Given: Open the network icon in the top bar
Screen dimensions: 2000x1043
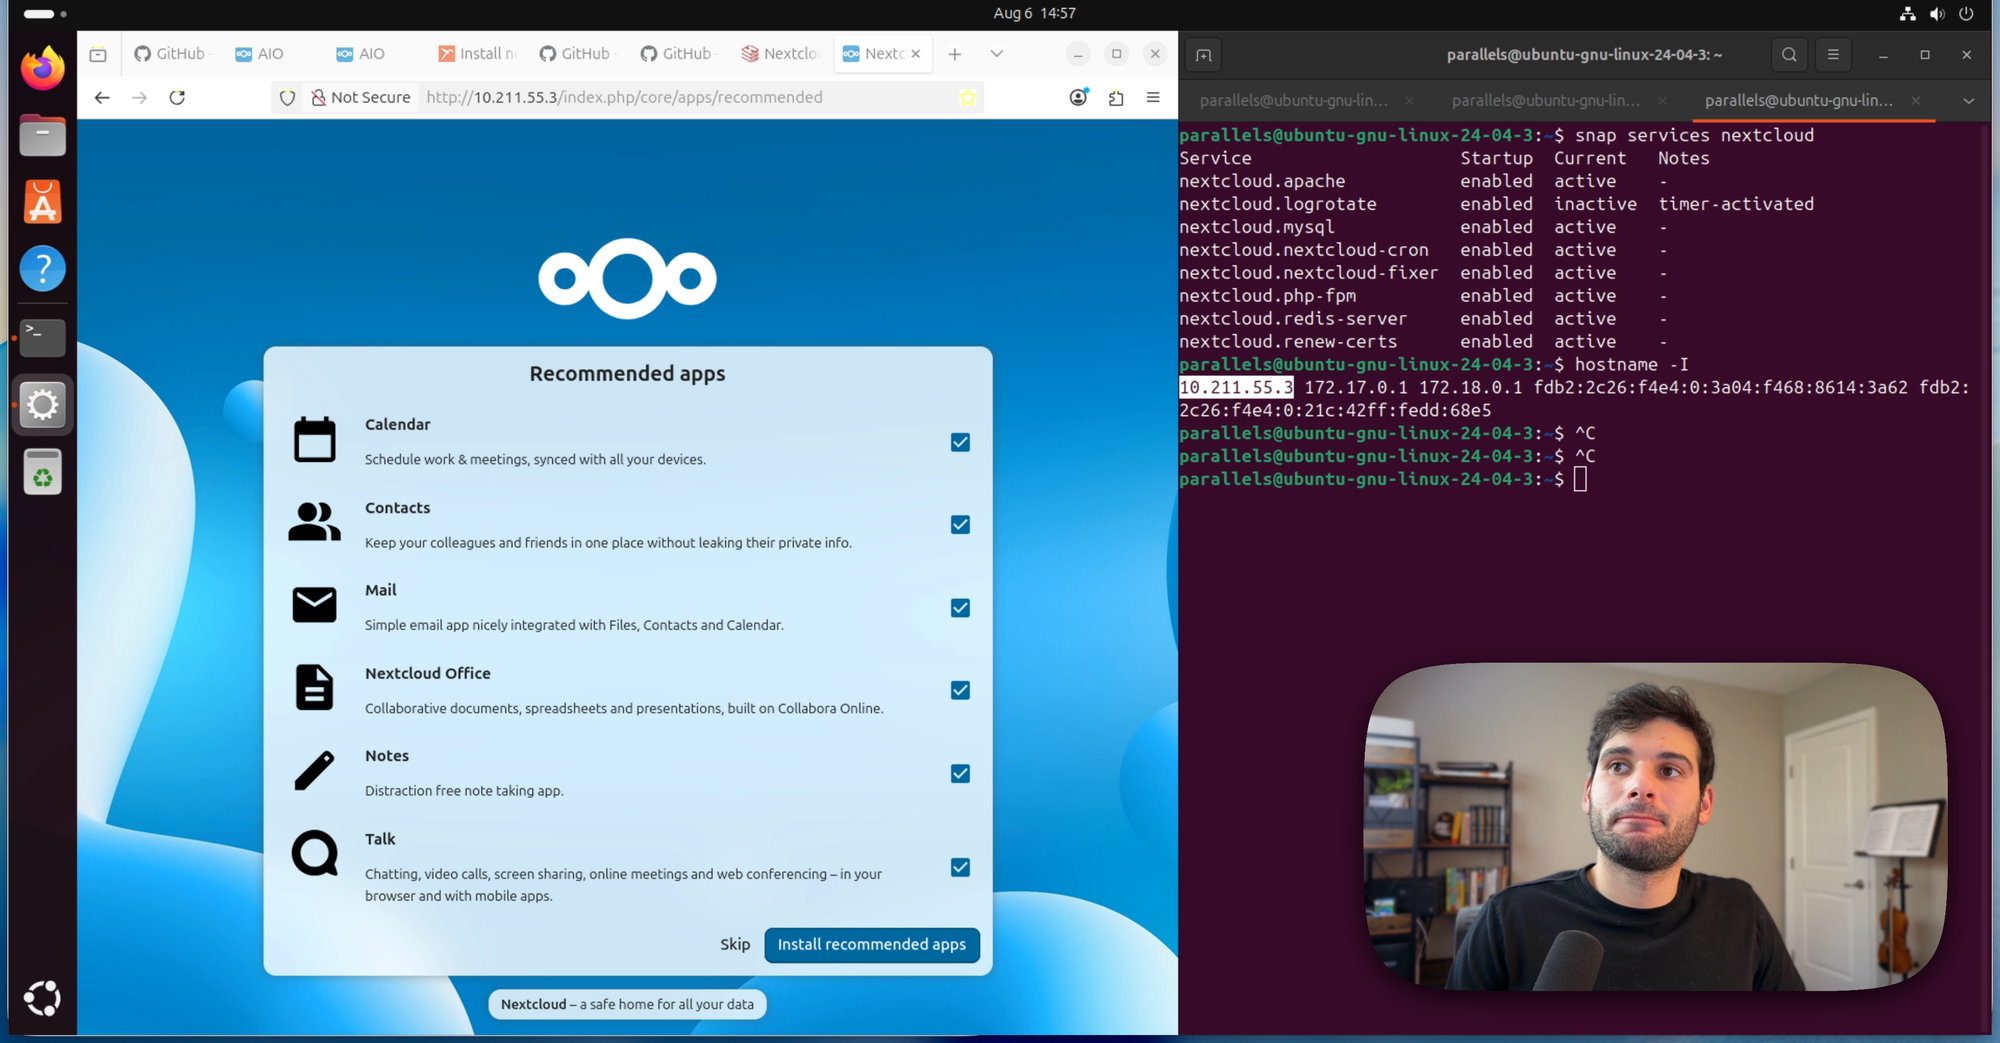Looking at the screenshot, I should pos(1908,13).
